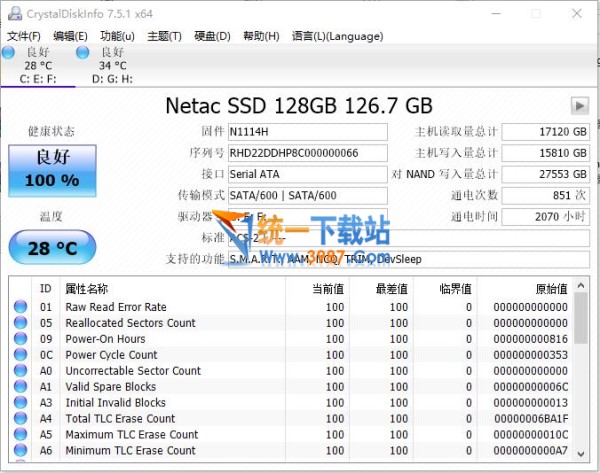Select the status icon for disk C: E: F:
The image size is (600, 473).
tap(8, 52)
